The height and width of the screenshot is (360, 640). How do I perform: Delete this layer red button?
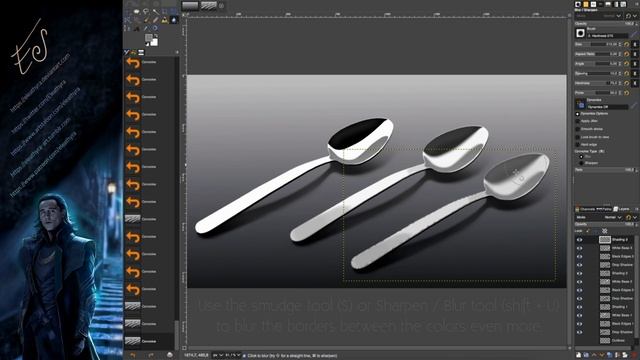[x=634, y=355]
